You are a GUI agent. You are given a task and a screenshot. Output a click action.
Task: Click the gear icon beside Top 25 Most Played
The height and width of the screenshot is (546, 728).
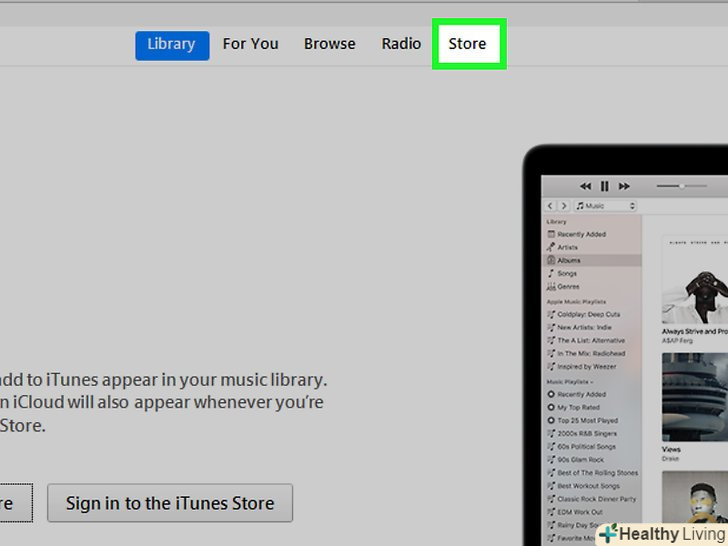pyautogui.click(x=551, y=420)
